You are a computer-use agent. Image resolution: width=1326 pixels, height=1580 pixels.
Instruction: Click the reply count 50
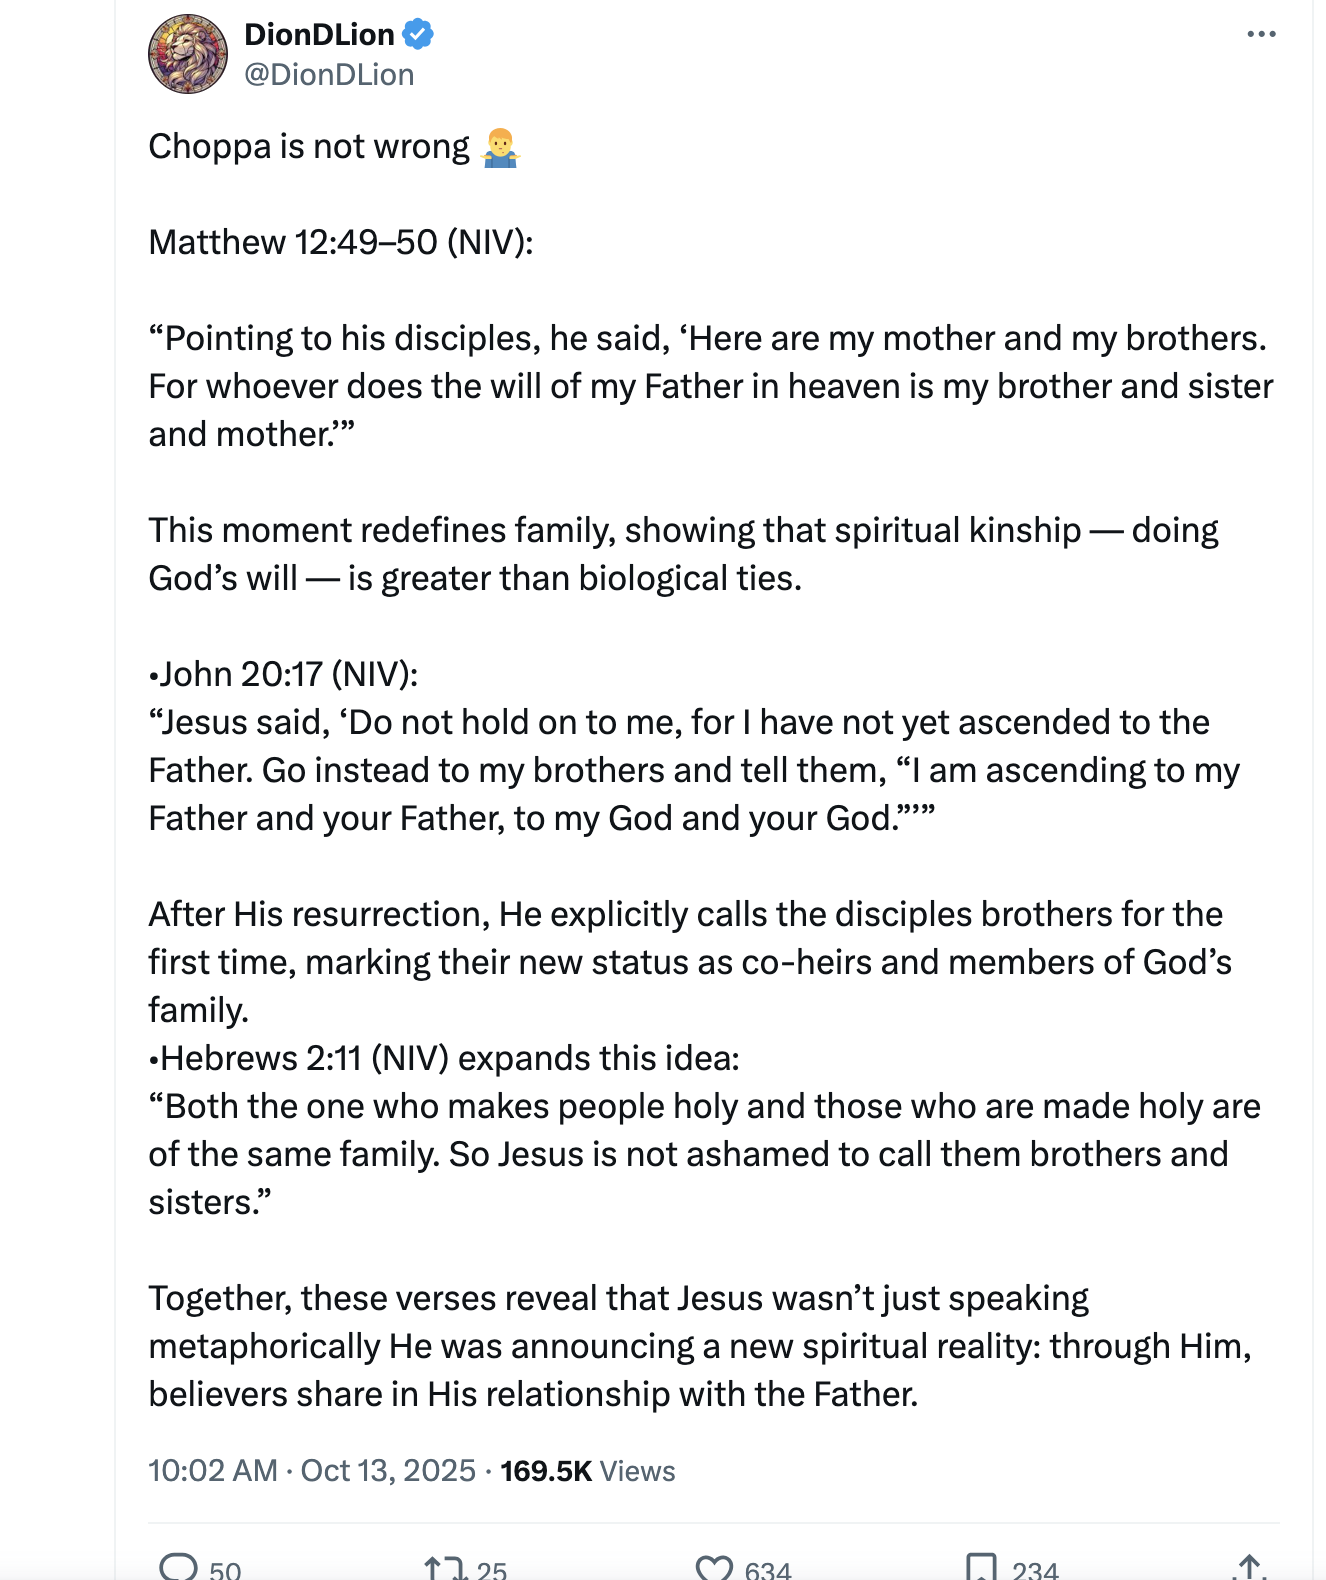click(225, 1570)
